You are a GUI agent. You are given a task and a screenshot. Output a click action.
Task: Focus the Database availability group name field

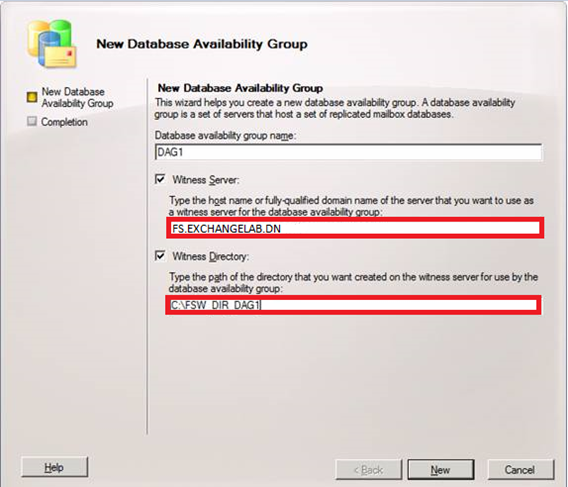[x=348, y=152]
